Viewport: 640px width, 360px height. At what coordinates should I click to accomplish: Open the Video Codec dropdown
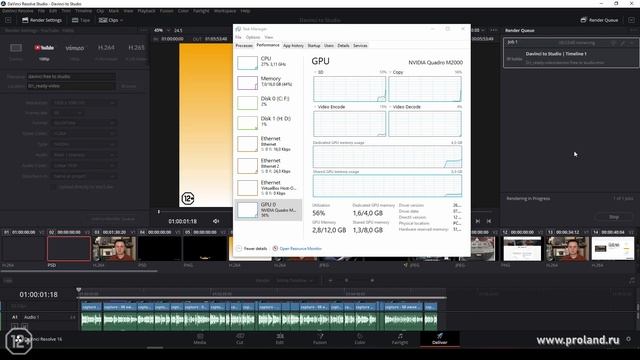coord(84,133)
